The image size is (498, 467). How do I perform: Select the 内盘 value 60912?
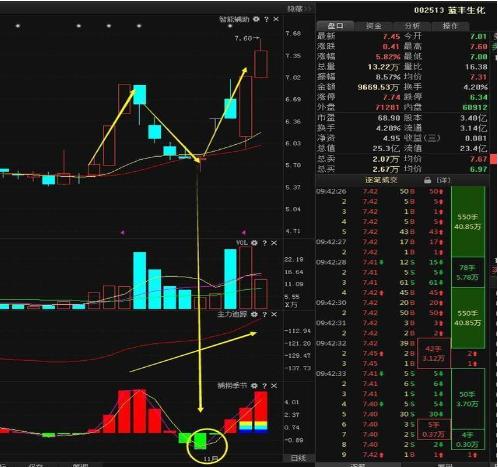pyautogui.click(x=475, y=107)
